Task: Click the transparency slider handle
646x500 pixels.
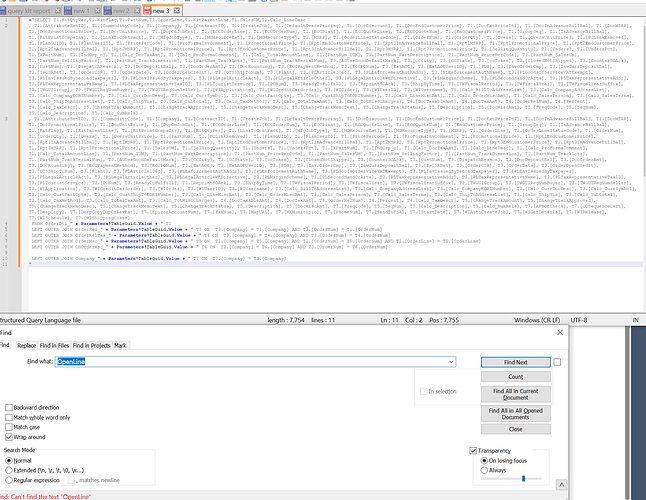Action: click(x=523, y=479)
